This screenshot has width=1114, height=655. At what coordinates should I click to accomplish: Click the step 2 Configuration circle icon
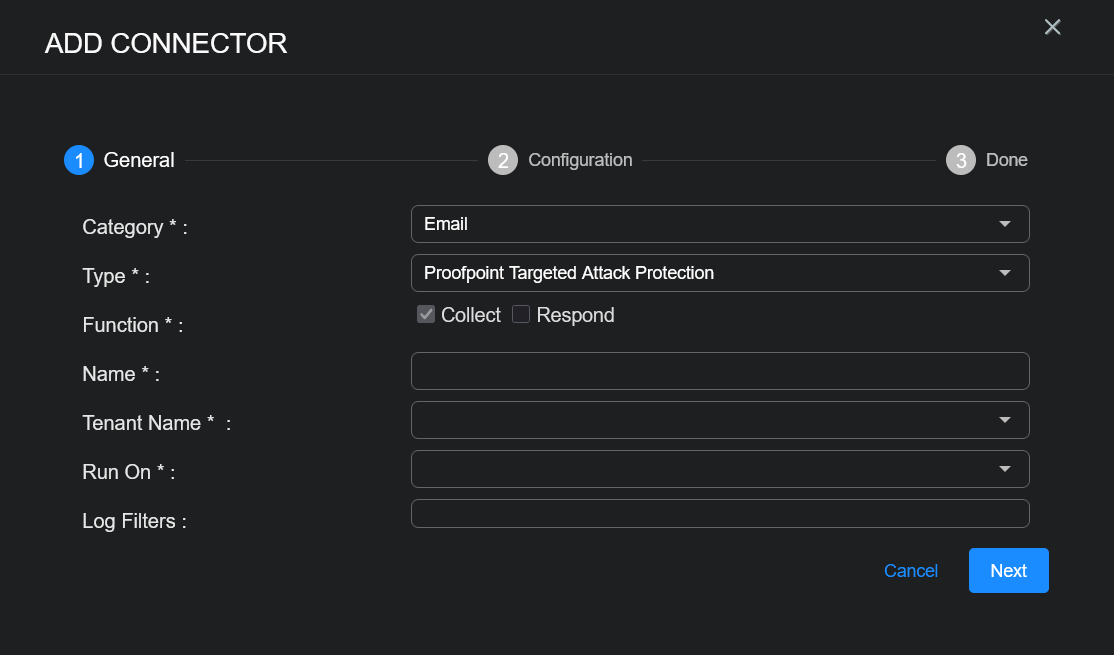tap(503, 160)
